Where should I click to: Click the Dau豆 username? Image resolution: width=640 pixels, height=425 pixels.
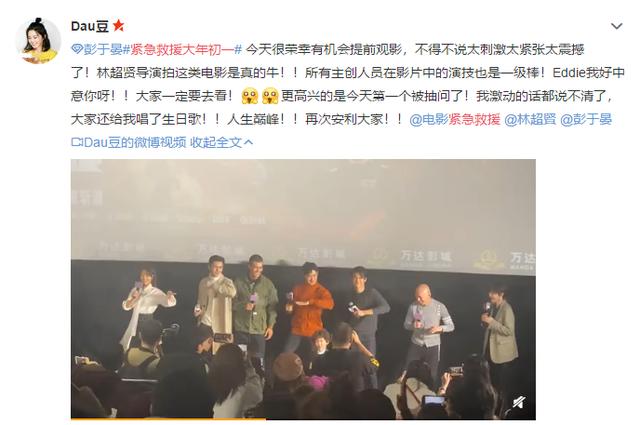pos(90,26)
